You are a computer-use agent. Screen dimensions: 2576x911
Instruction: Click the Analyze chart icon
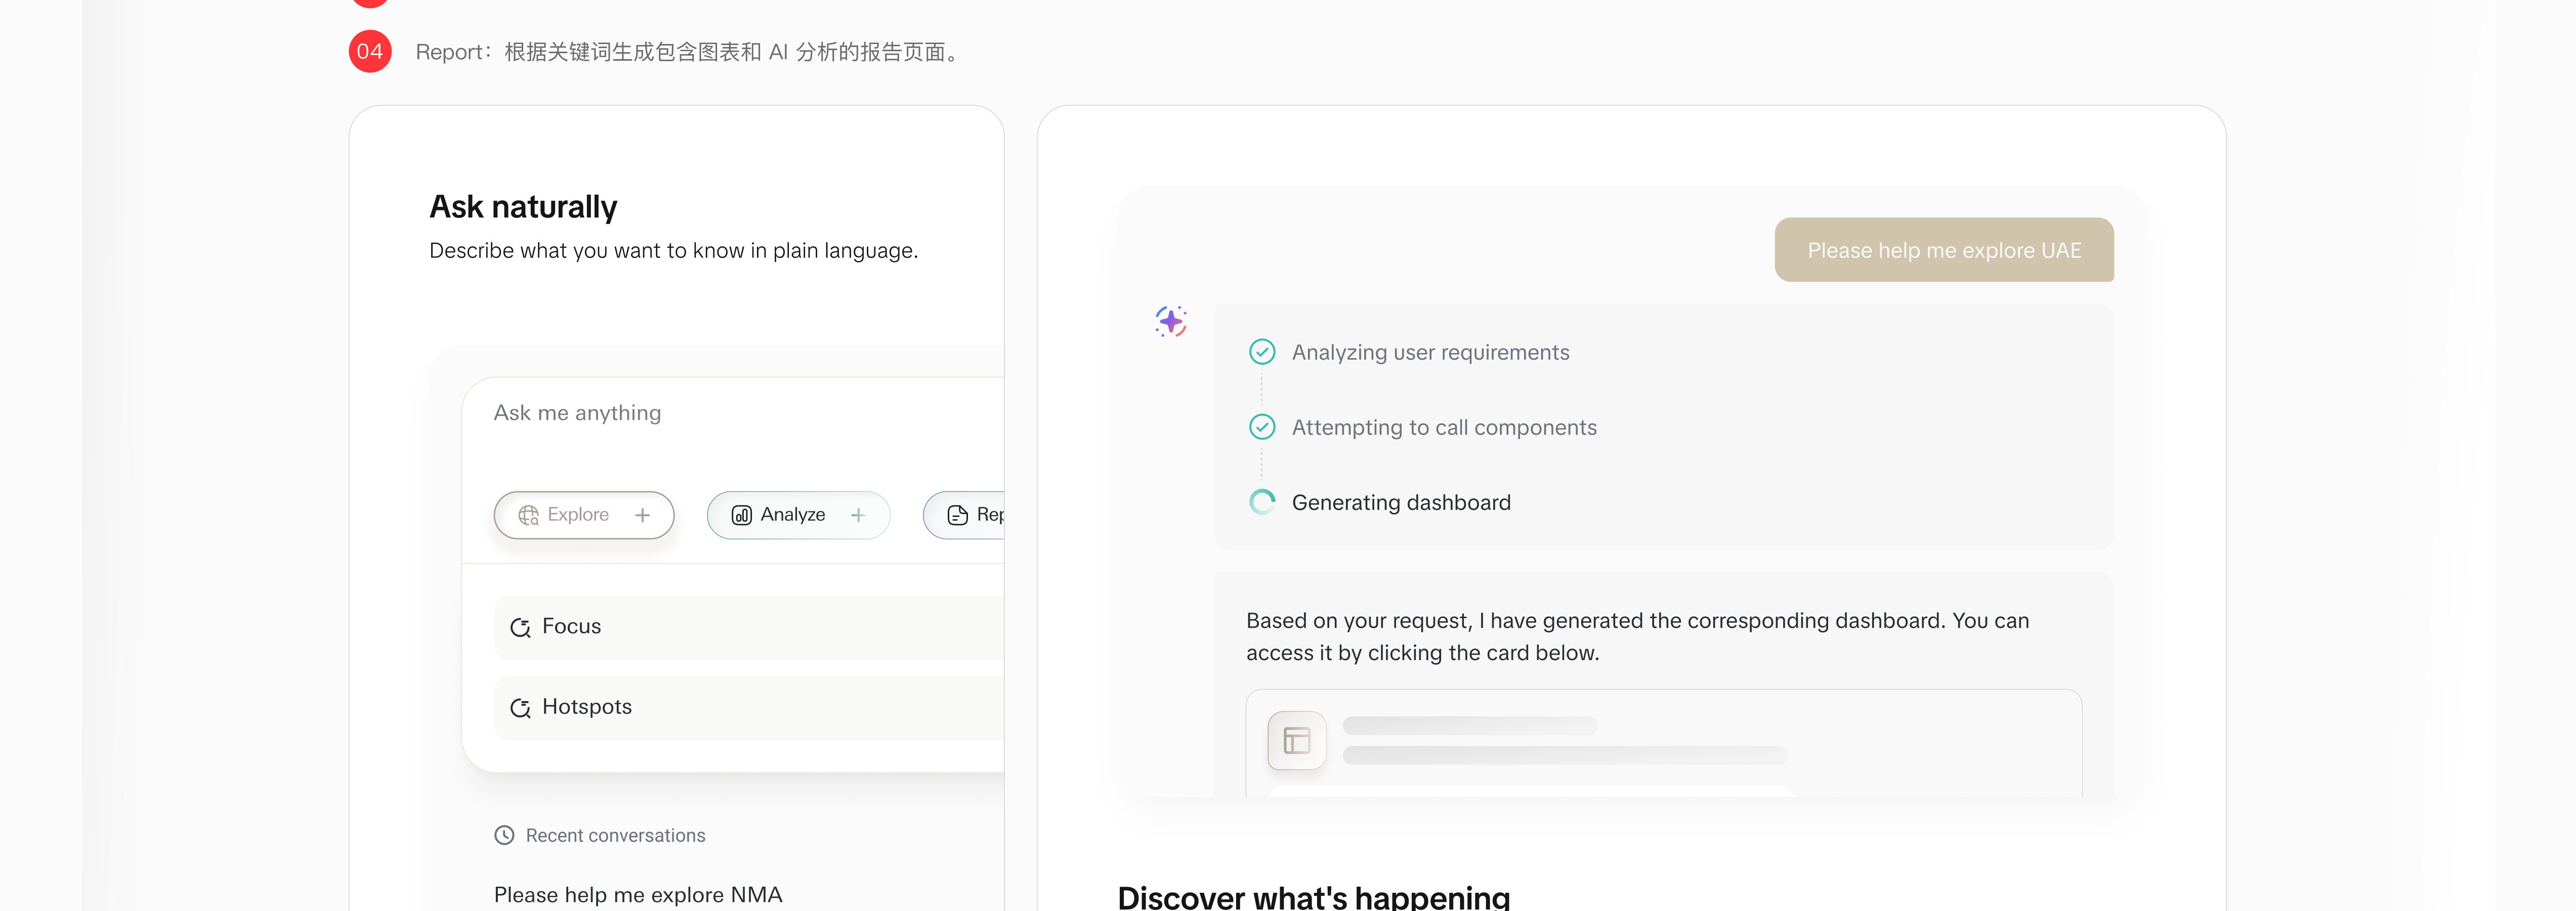[741, 515]
